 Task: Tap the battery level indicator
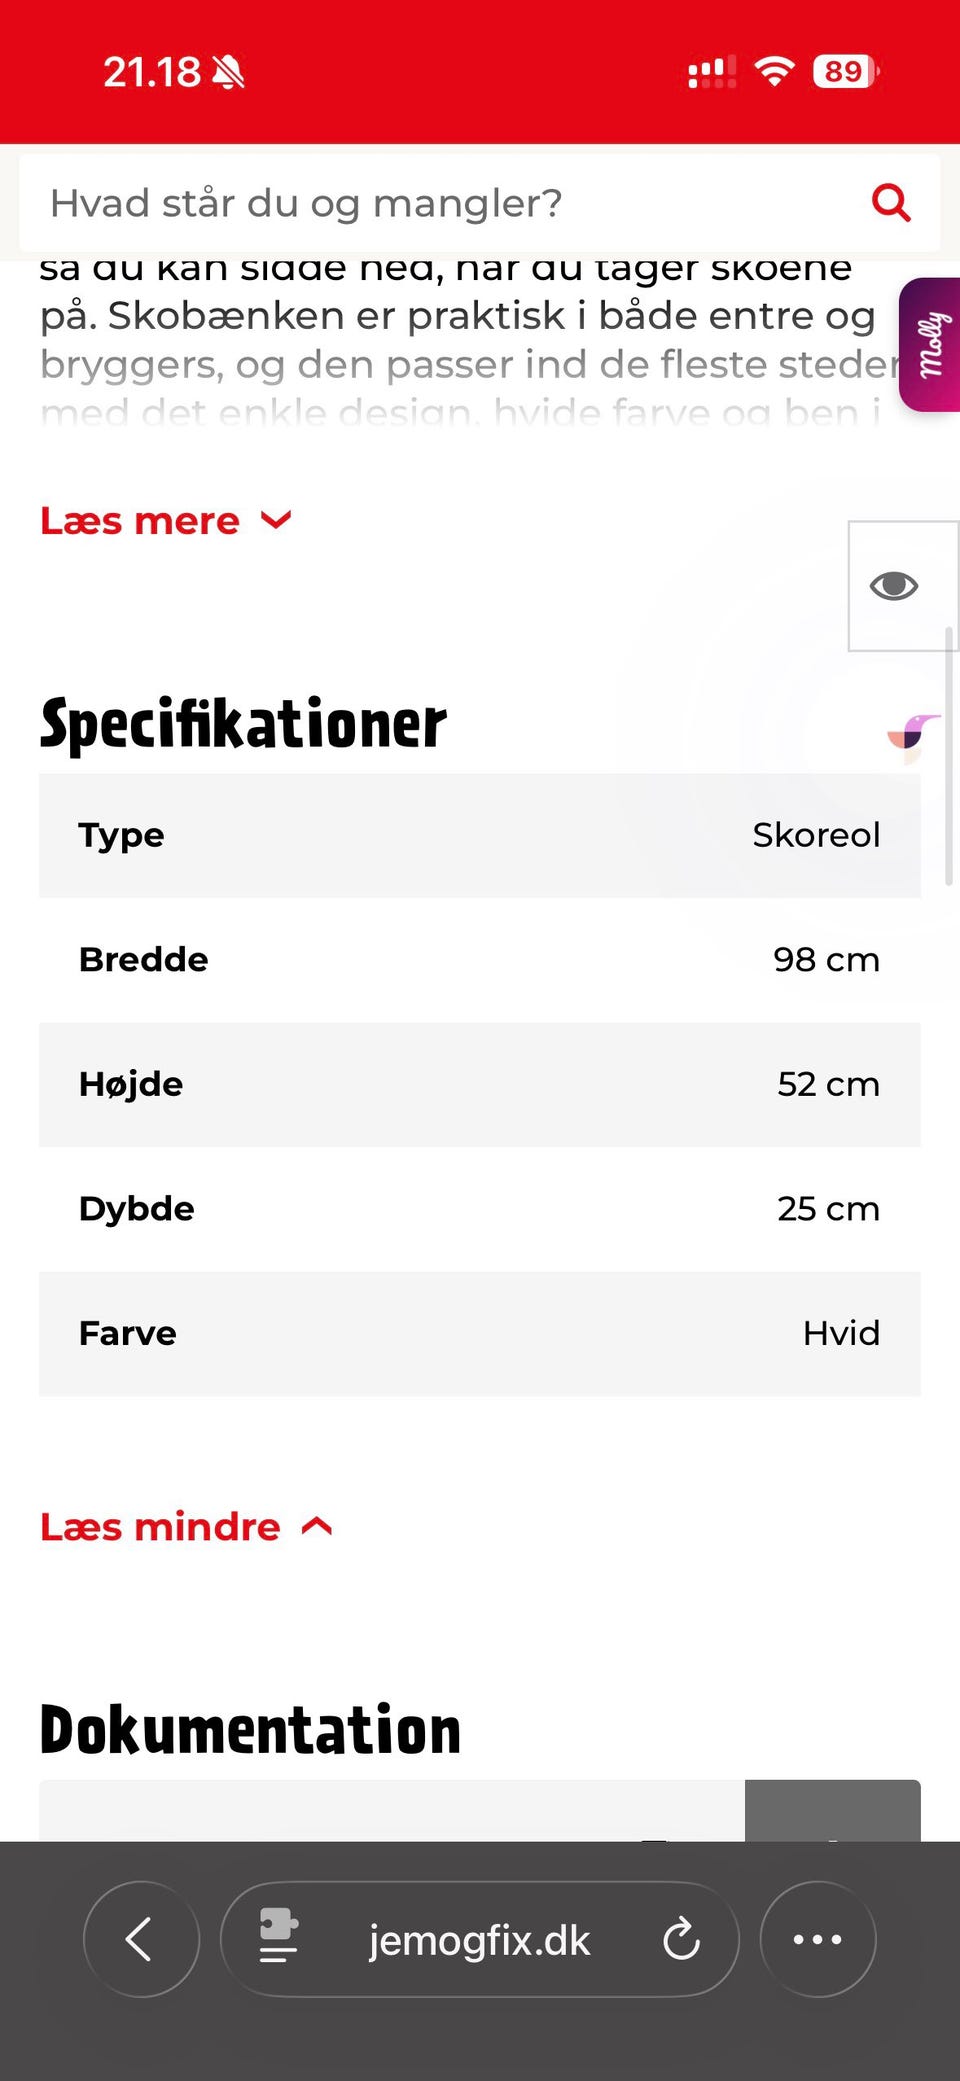pos(845,72)
